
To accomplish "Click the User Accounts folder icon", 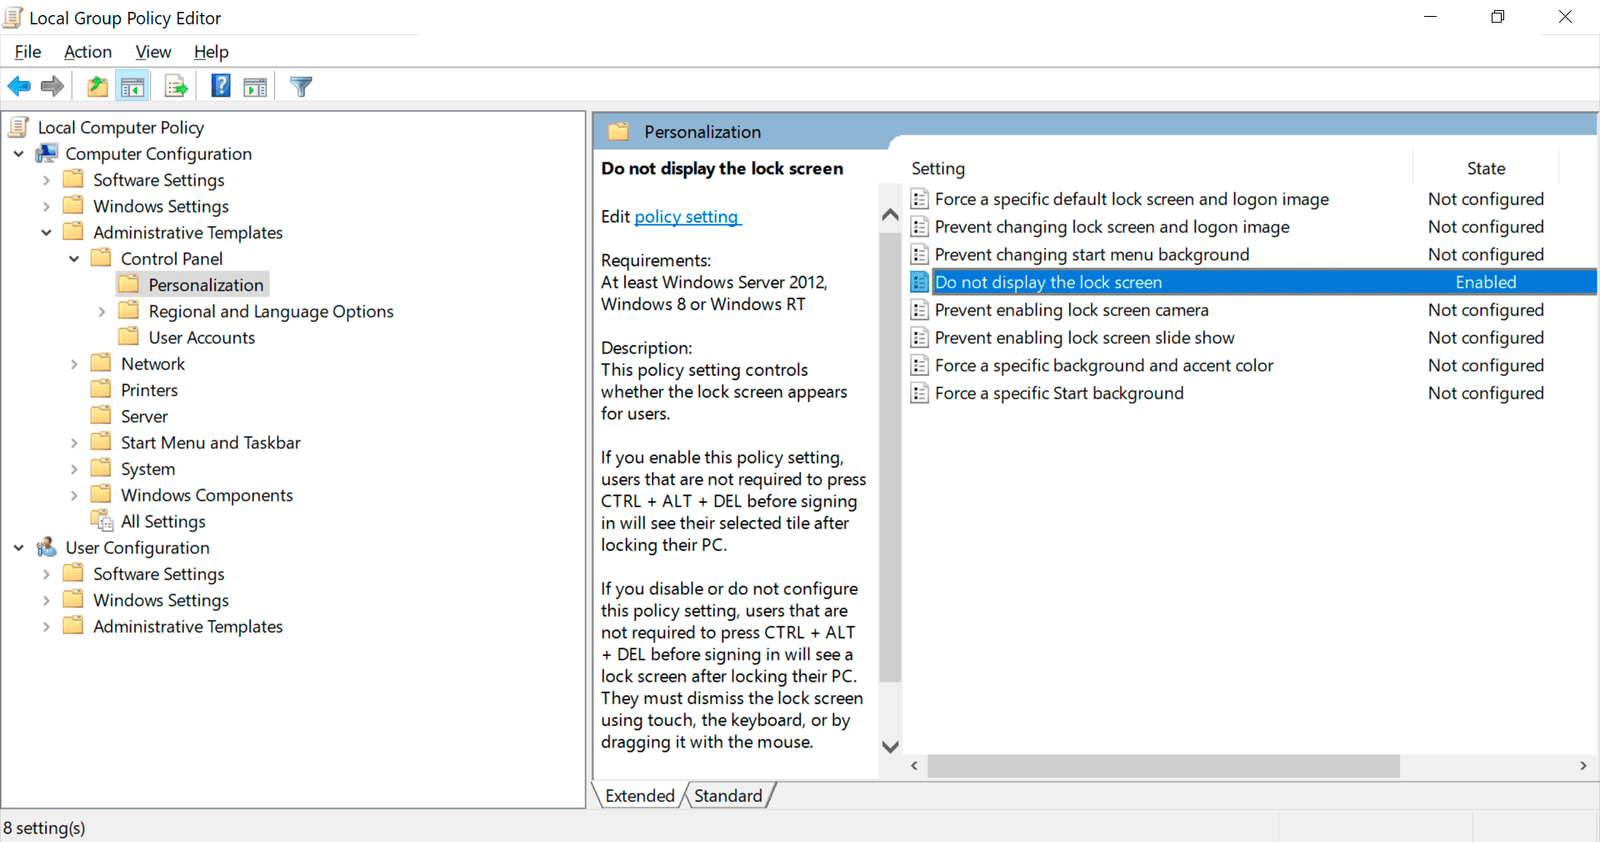I will tap(129, 337).
